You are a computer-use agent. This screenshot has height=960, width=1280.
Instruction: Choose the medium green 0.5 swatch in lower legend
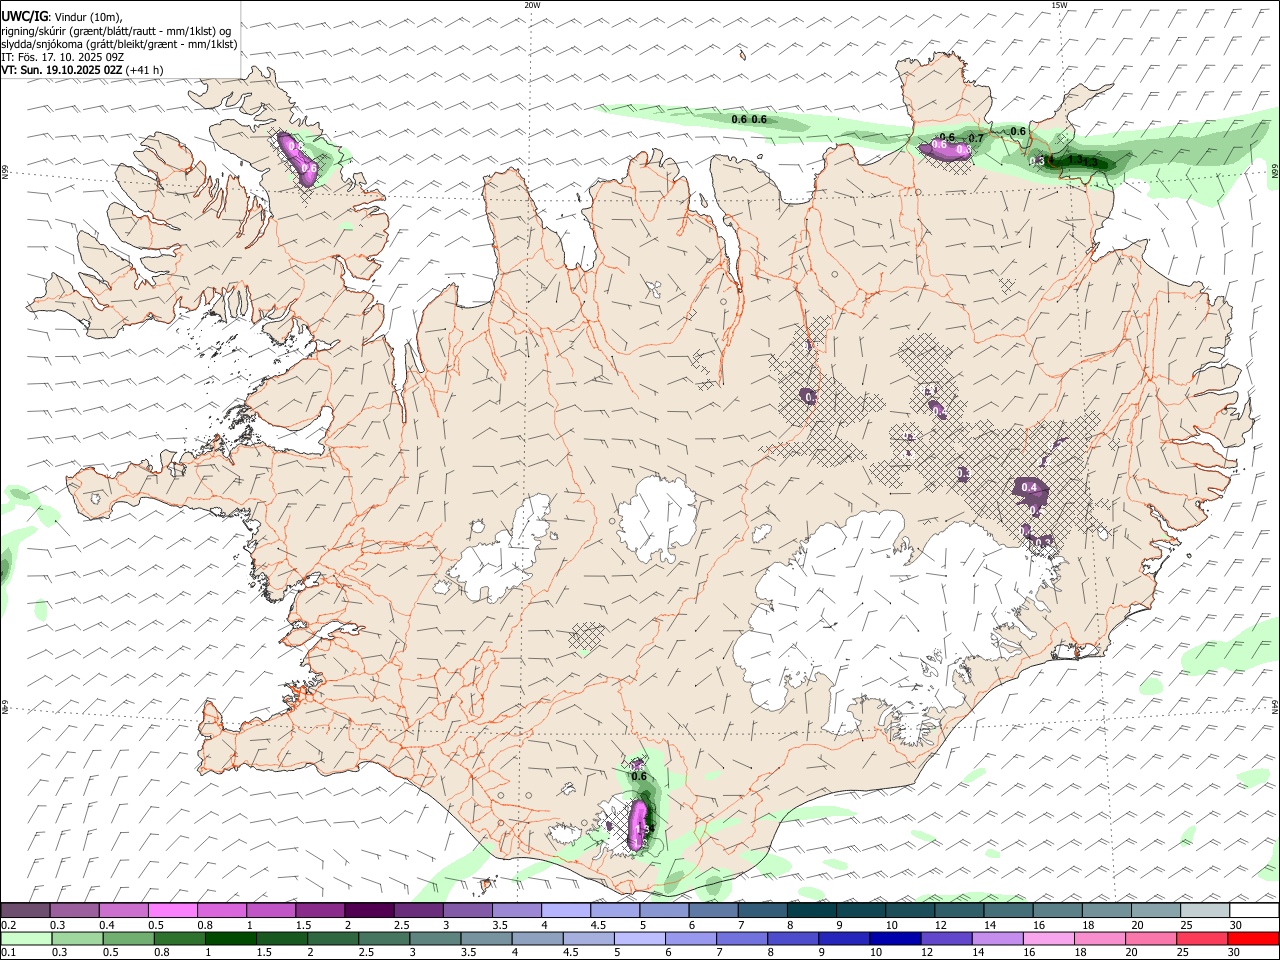point(128,938)
